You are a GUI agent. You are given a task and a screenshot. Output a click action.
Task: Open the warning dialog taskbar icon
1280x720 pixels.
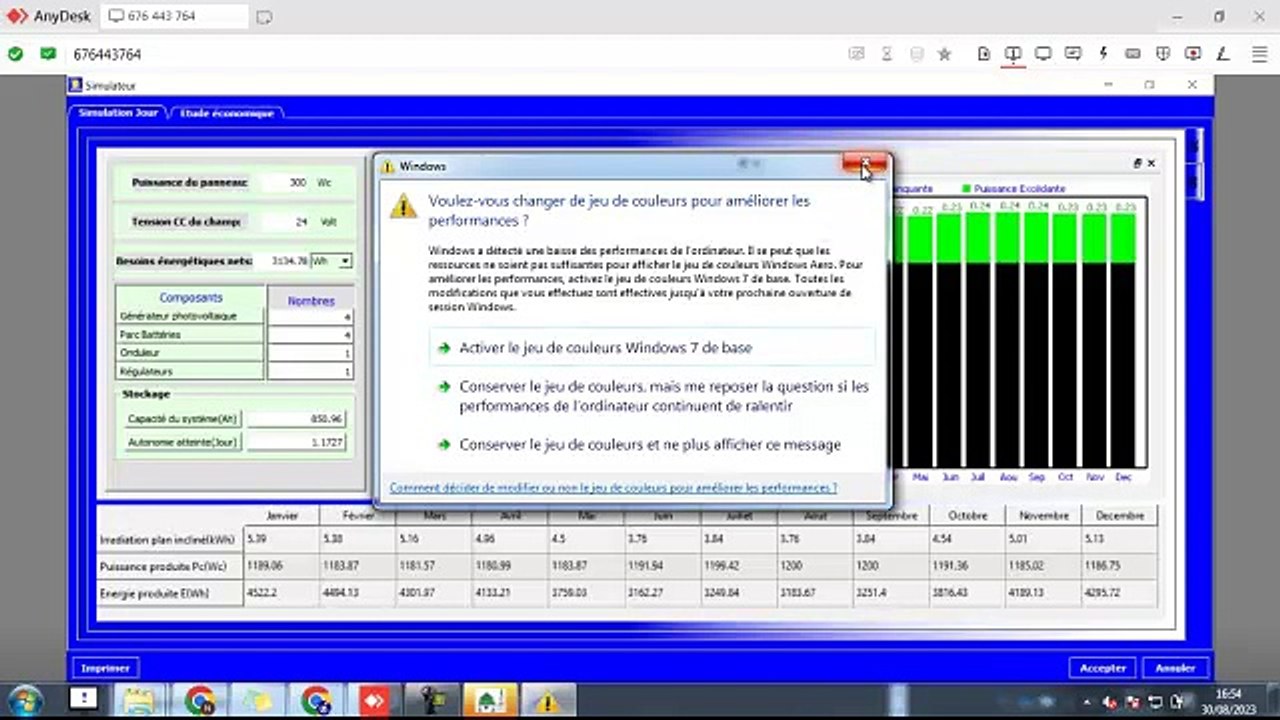click(547, 700)
